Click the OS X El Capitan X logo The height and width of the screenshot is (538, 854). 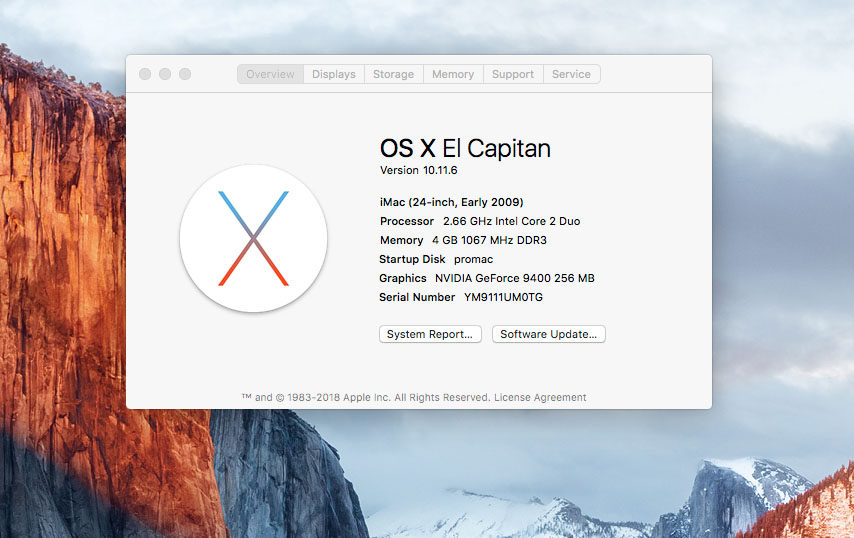pyautogui.click(x=253, y=238)
